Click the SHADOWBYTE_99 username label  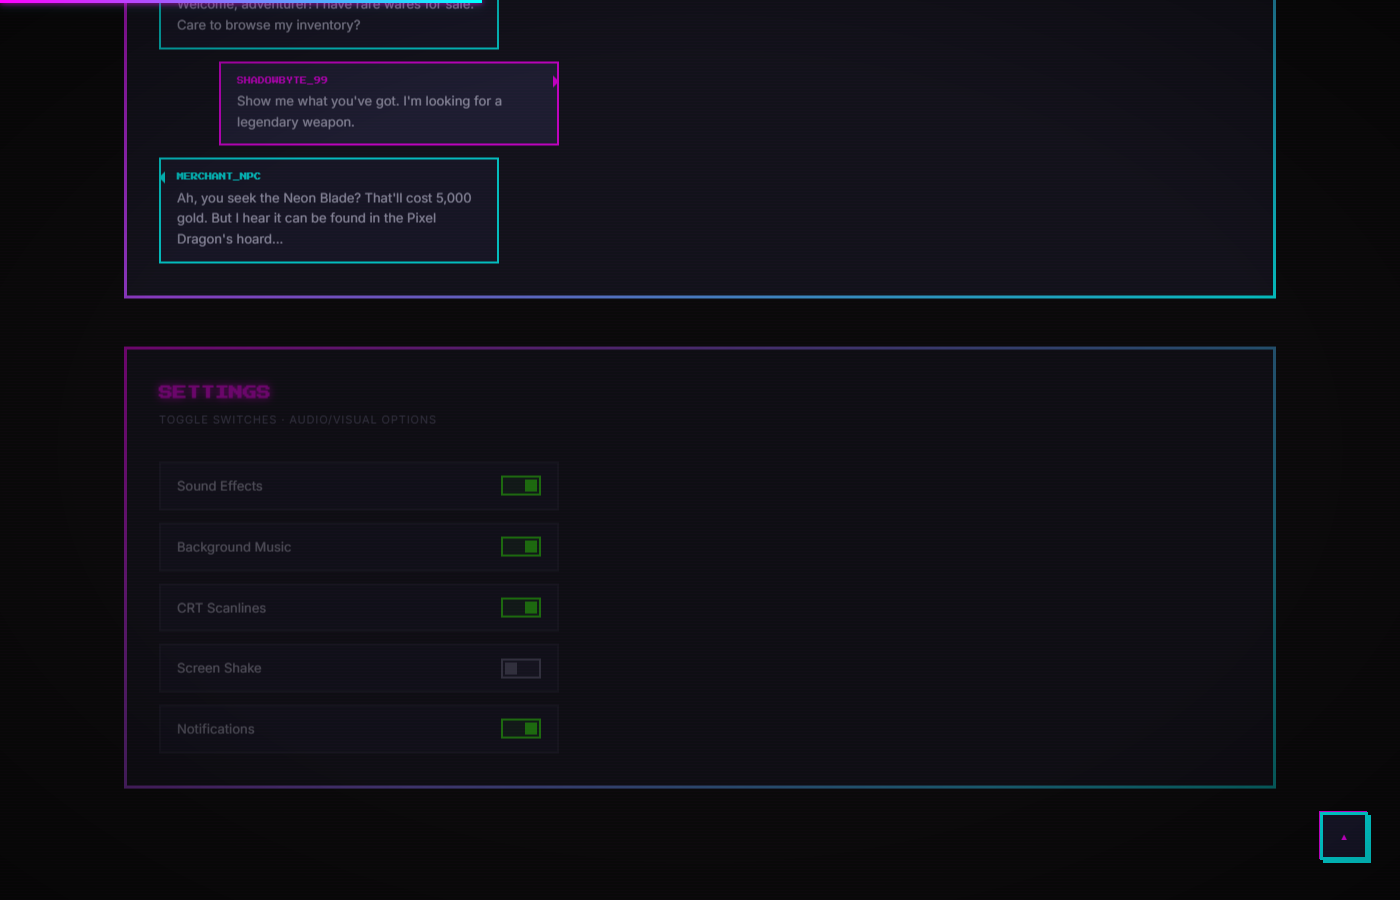click(x=282, y=80)
